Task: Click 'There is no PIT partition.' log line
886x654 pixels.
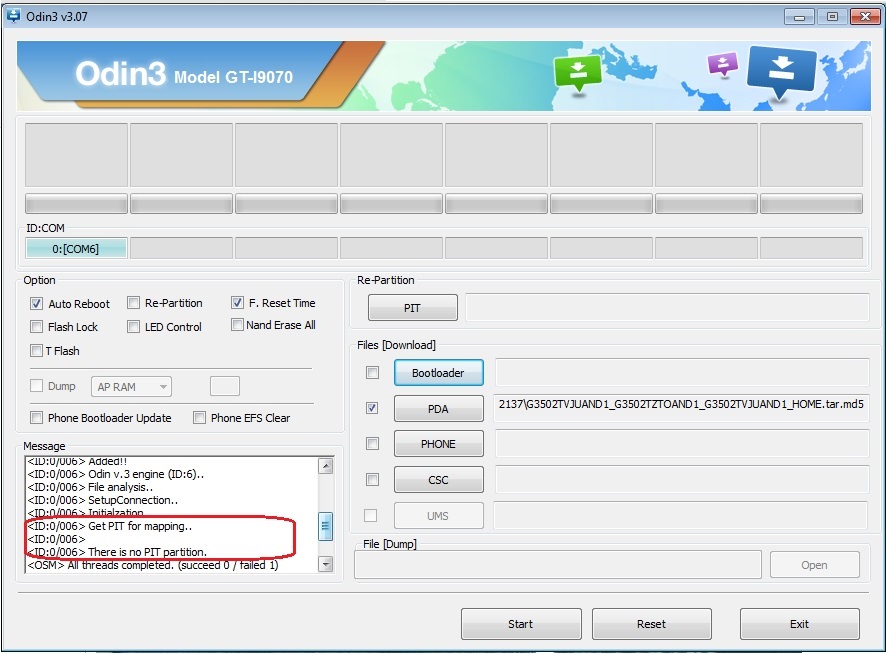Action: tap(117, 552)
